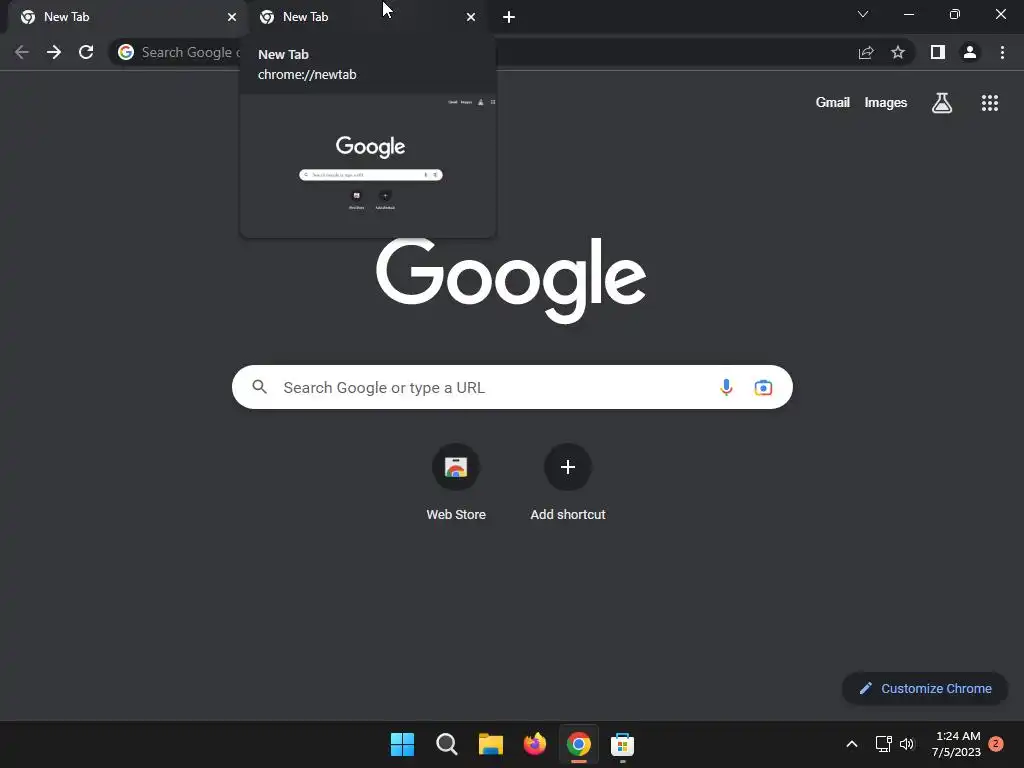The height and width of the screenshot is (768, 1024).
Task: Open Search Labs flask icon
Action: [942, 103]
